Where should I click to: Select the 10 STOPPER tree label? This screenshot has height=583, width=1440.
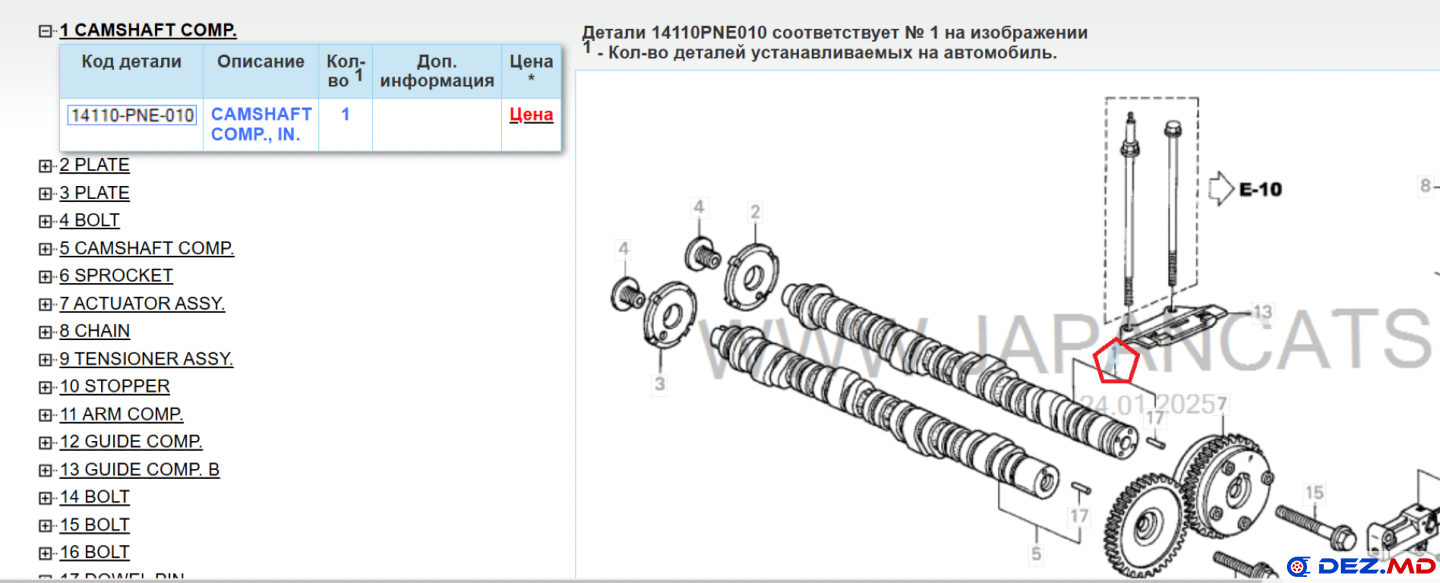pyautogui.click(x=114, y=386)
